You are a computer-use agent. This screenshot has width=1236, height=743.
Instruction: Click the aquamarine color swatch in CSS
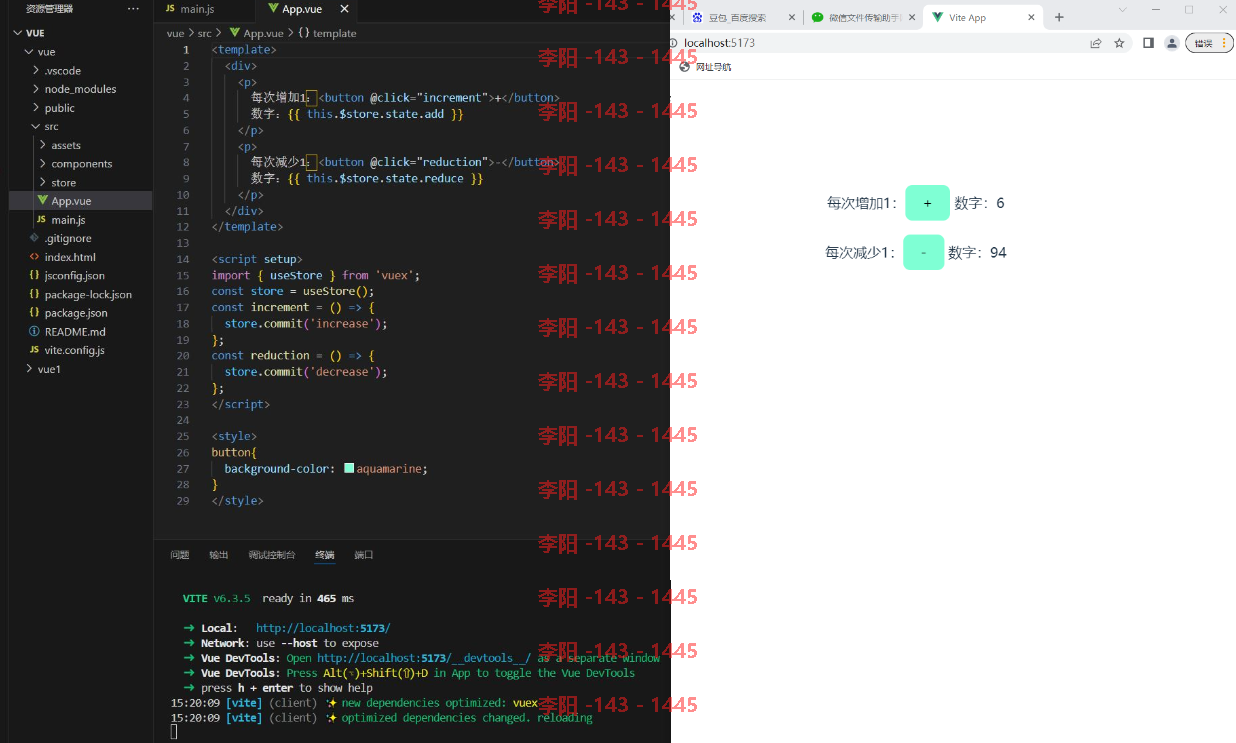(x=349, y=468)
